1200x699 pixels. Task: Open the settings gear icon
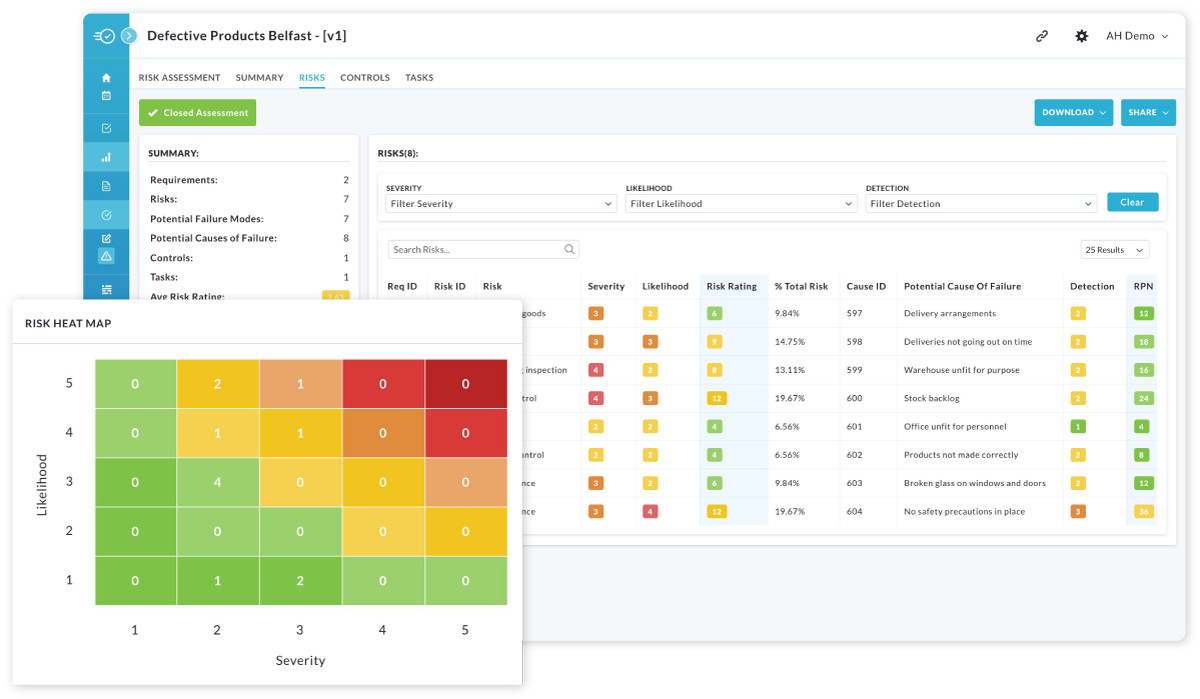tap(1081, 35)
